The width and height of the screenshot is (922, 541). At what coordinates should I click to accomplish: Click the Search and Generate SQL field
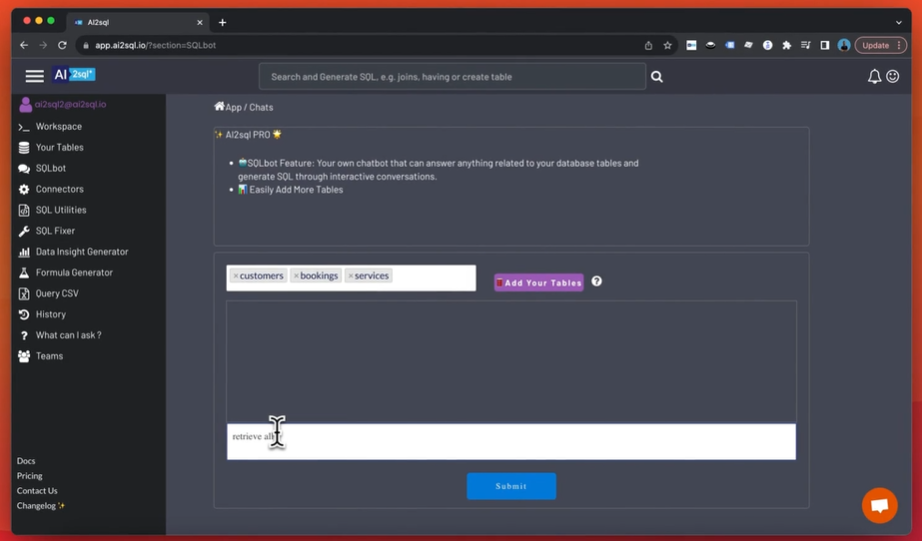pyautogui.click(x=452, y=76)
